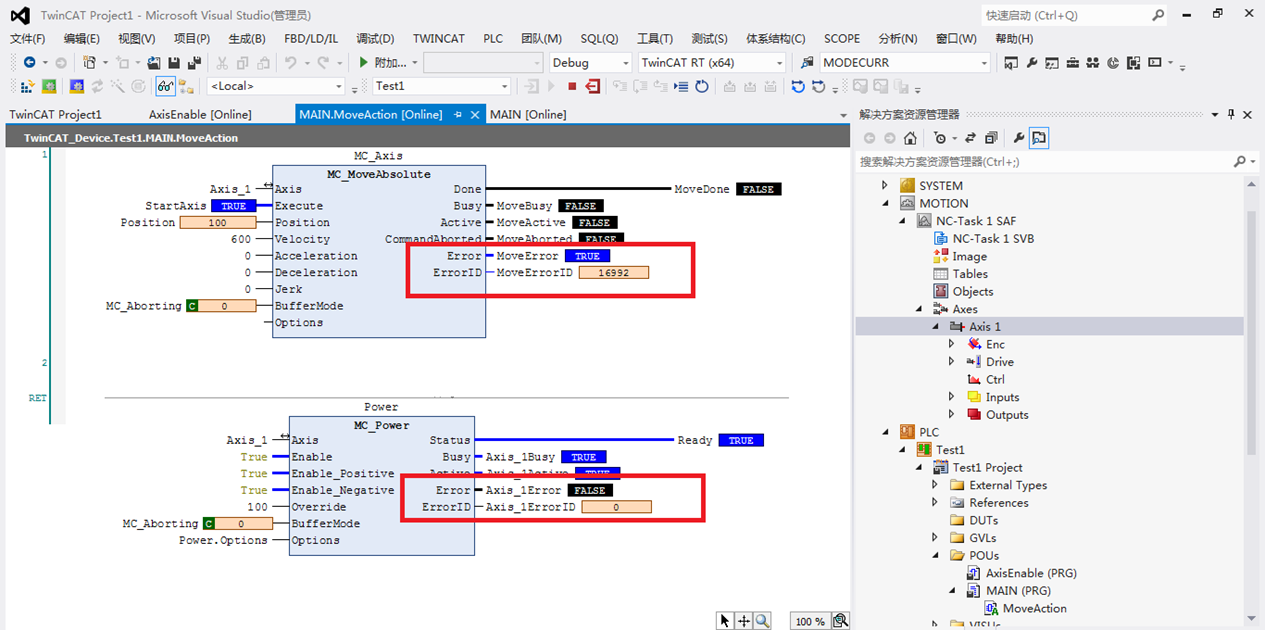
Task: Select NC-Task 1 SVB tree item
Action: click(x=993, y=238)
